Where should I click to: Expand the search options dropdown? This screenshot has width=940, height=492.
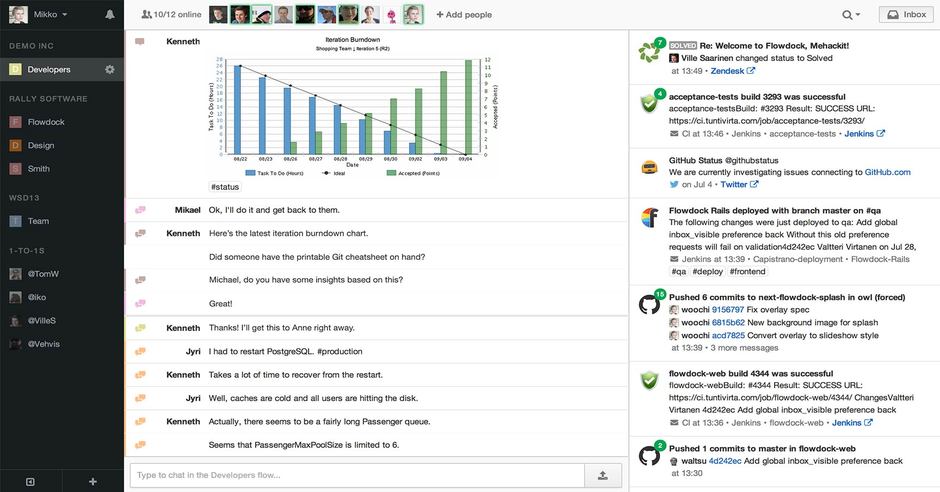(x=851, y=15)
